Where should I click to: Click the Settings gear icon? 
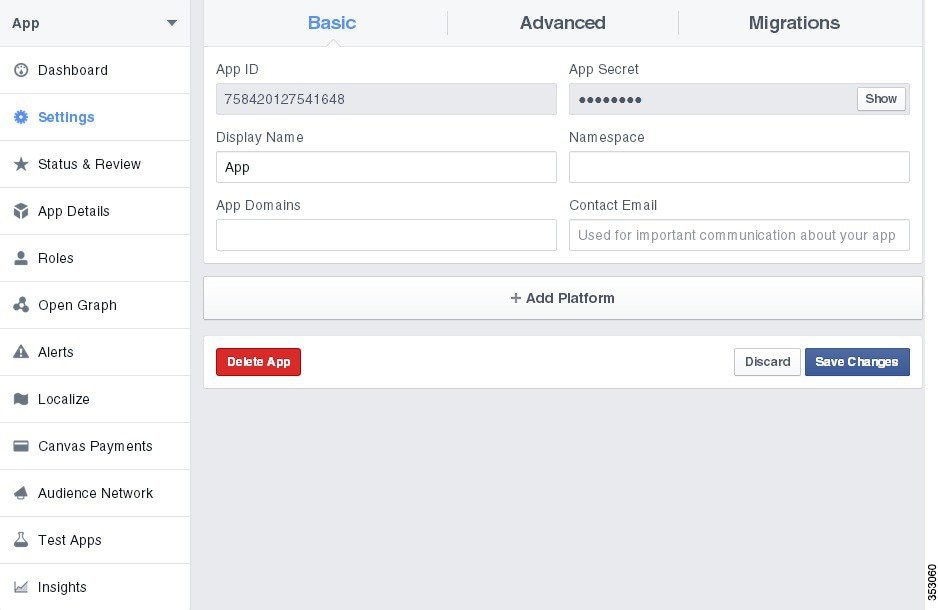point(20,117)
